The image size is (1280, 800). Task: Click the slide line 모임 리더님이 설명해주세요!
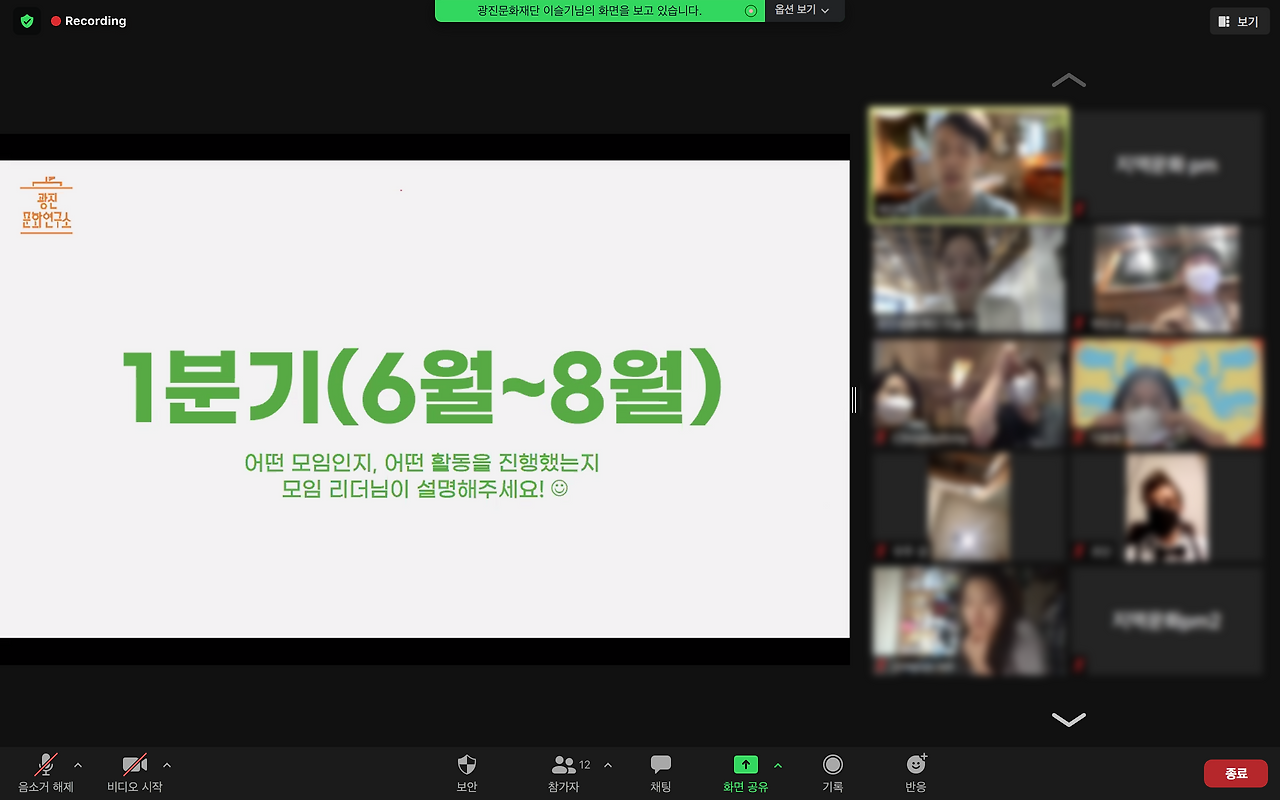tap(414, 490)
